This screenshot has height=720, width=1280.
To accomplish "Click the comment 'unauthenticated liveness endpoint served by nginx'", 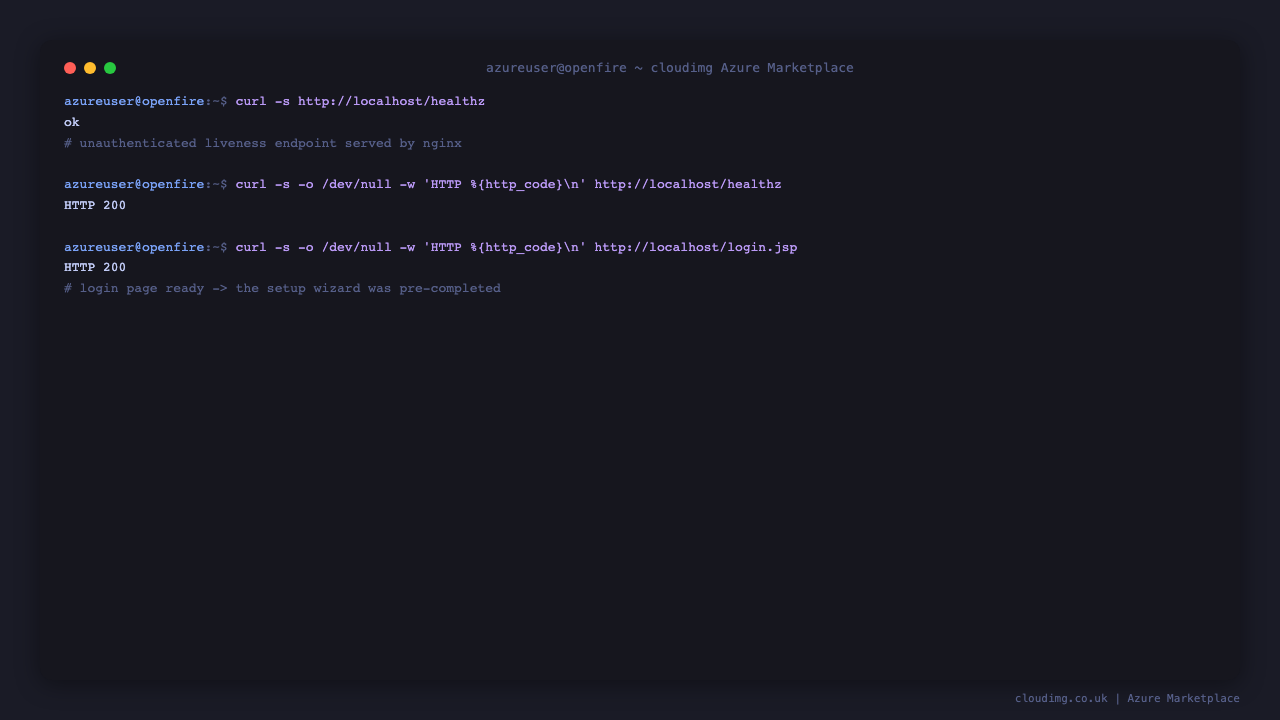I will coord(263,144).
